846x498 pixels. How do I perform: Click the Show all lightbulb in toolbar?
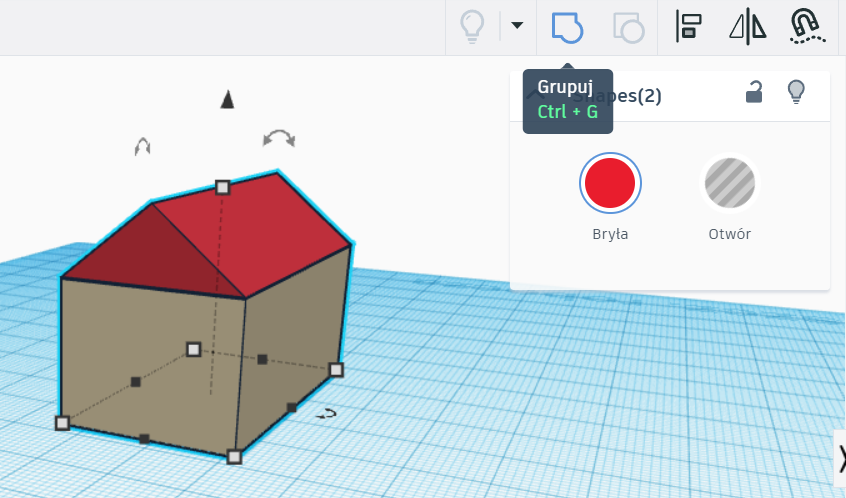[x=472, y=26]
